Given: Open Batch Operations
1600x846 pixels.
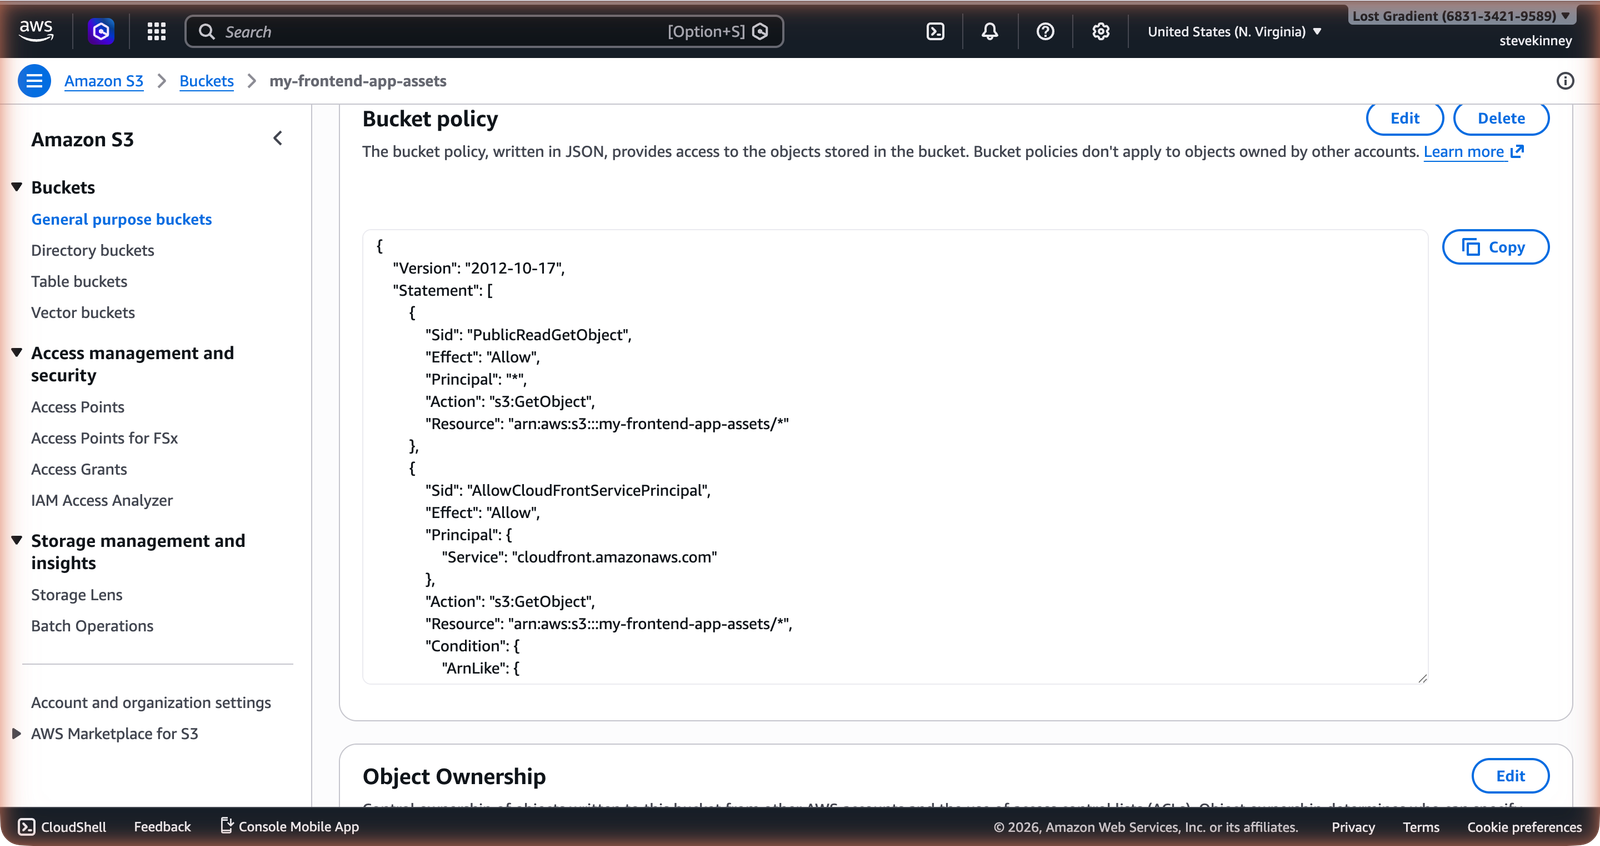Looking at the screenshot, I should pyautogui.click(x=92, y=626).
